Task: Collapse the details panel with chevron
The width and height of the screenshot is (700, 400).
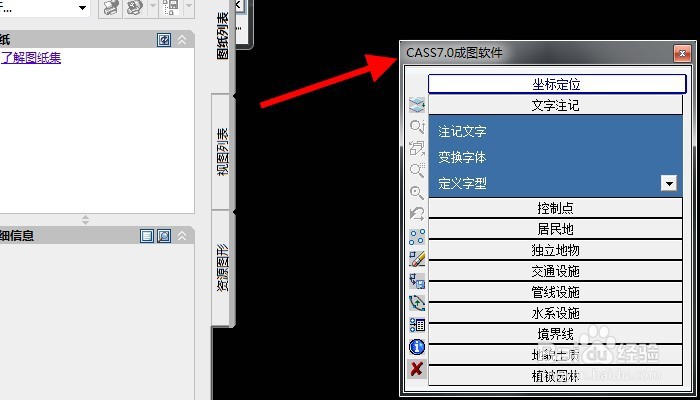Action: pos(182,236)
